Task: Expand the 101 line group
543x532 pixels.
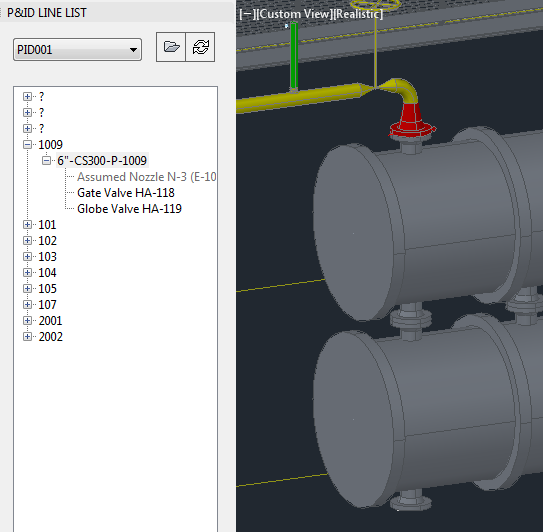Action: [x=27, y=224]
